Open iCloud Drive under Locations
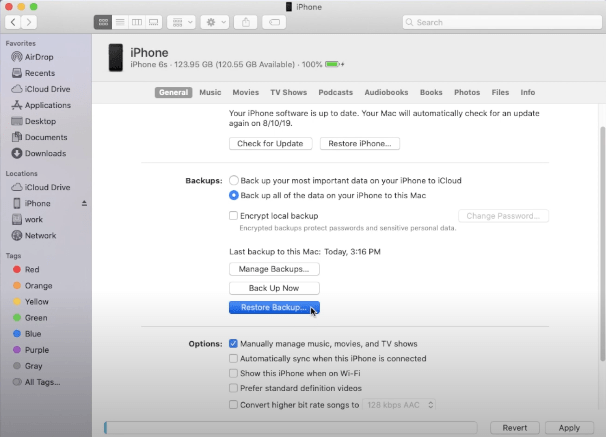Image resolution: width=606 pixels, height=437 pixels. tap(41, 187)
